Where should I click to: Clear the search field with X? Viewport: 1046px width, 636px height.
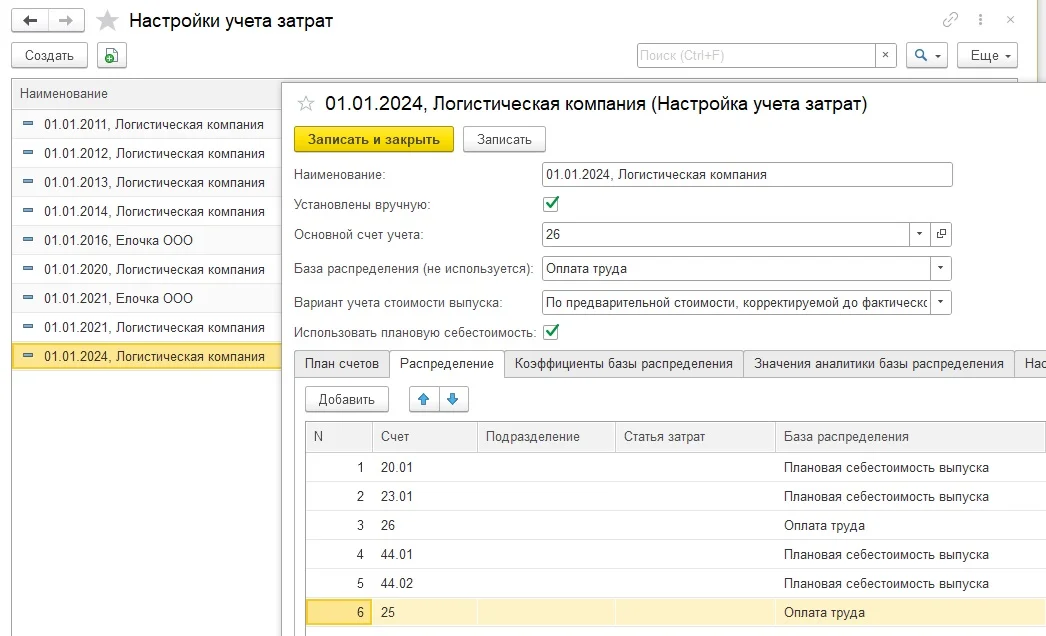point(886,56)
